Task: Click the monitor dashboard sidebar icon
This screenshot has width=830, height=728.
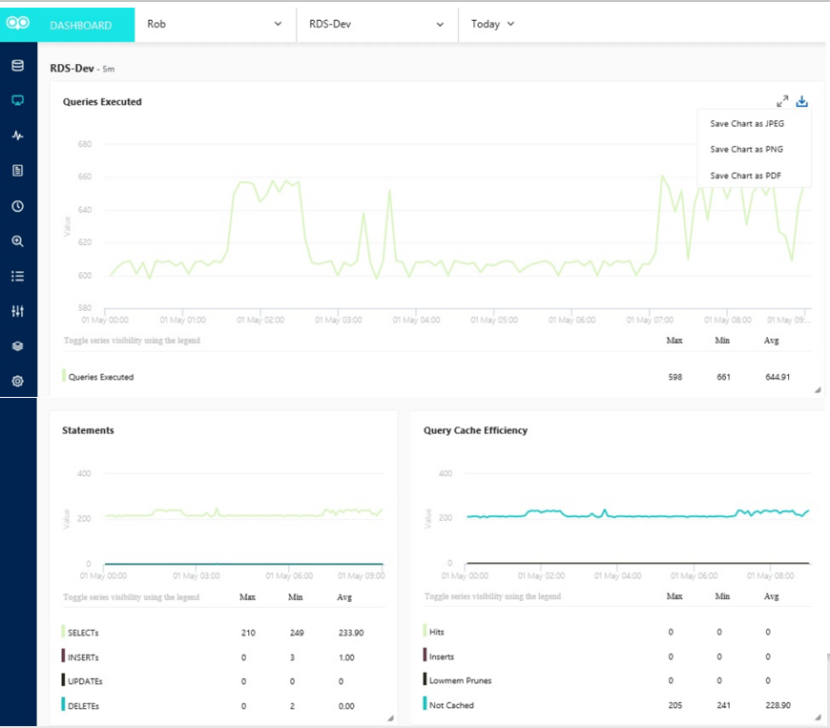Action: click(x=17, y=101)
